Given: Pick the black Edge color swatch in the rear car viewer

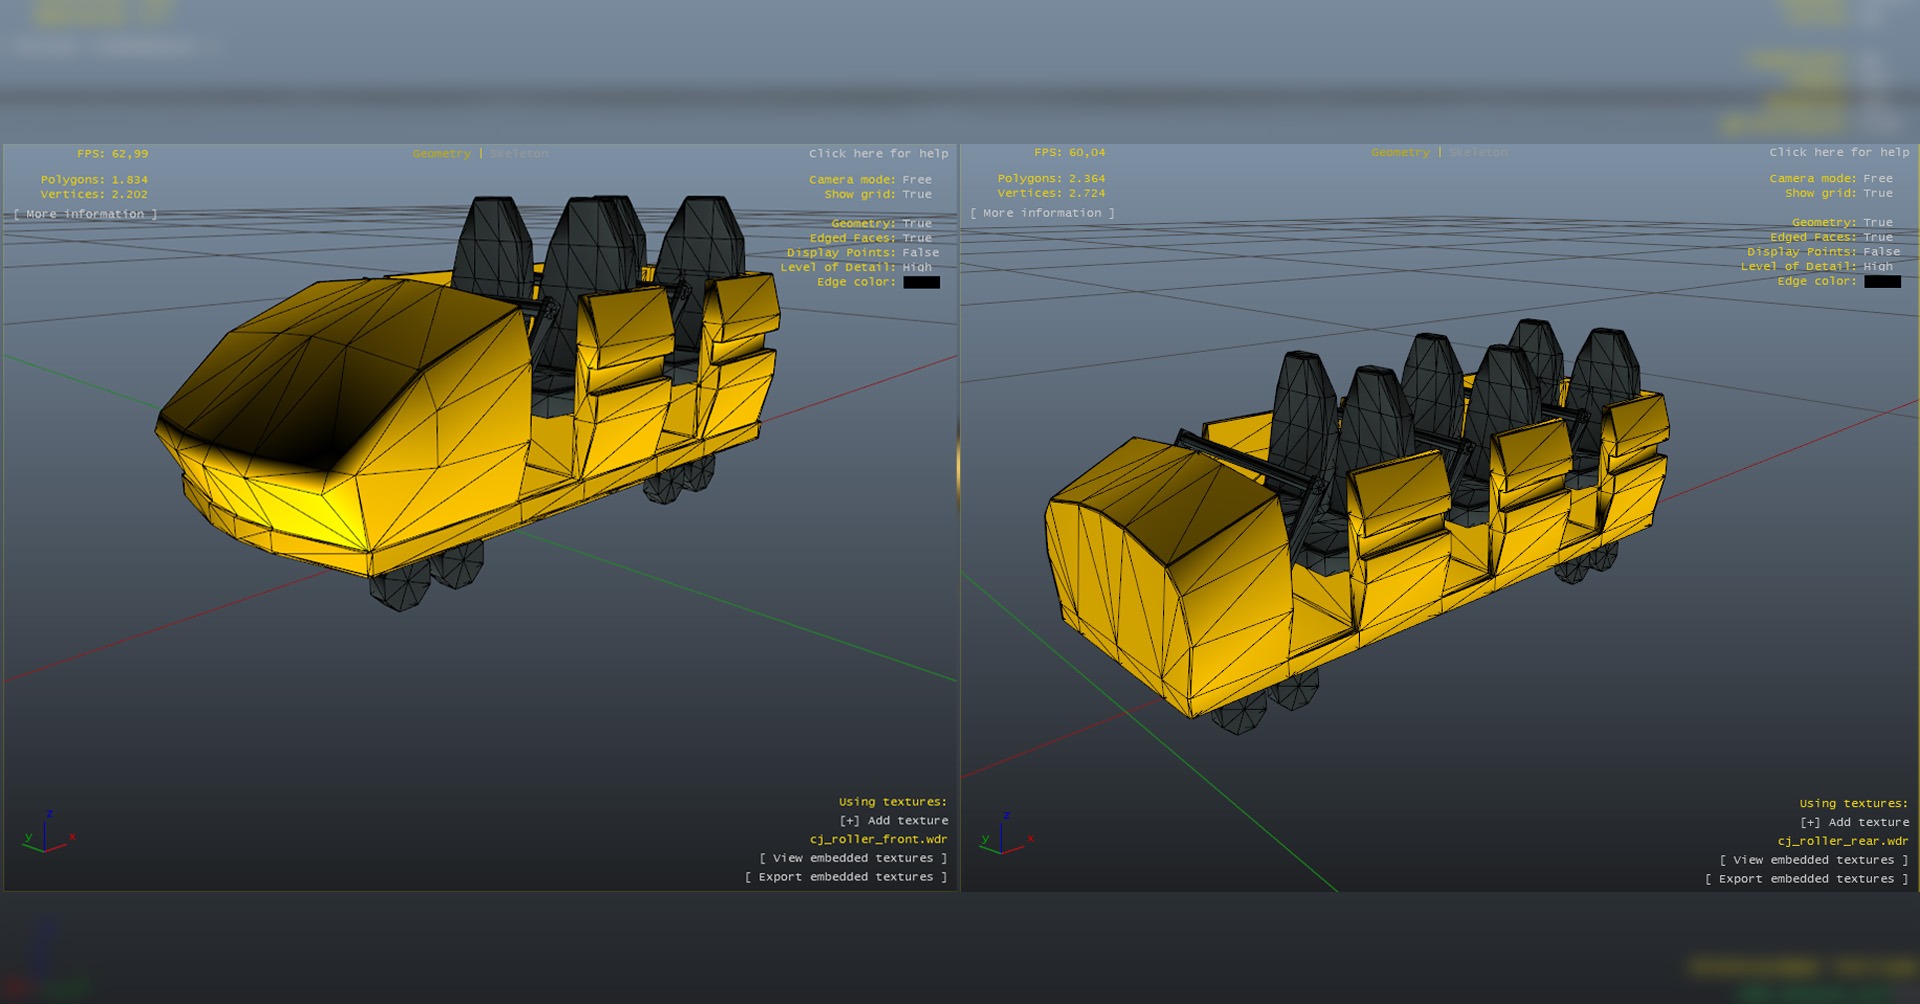Looking at the screenshot, I should (1881, 281).
